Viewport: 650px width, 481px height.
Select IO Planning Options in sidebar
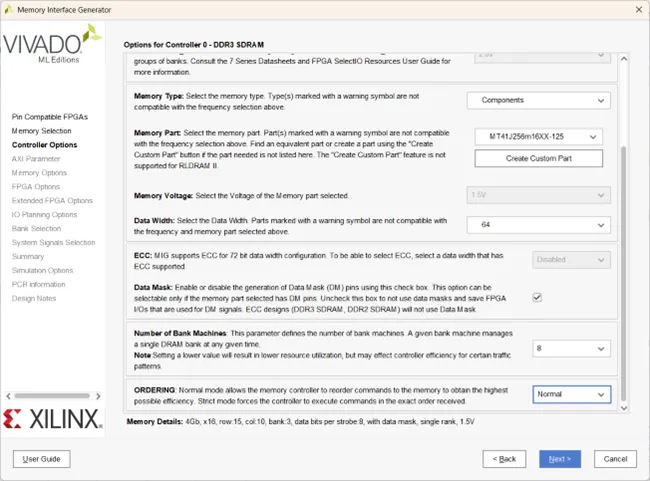coord(44,215)
